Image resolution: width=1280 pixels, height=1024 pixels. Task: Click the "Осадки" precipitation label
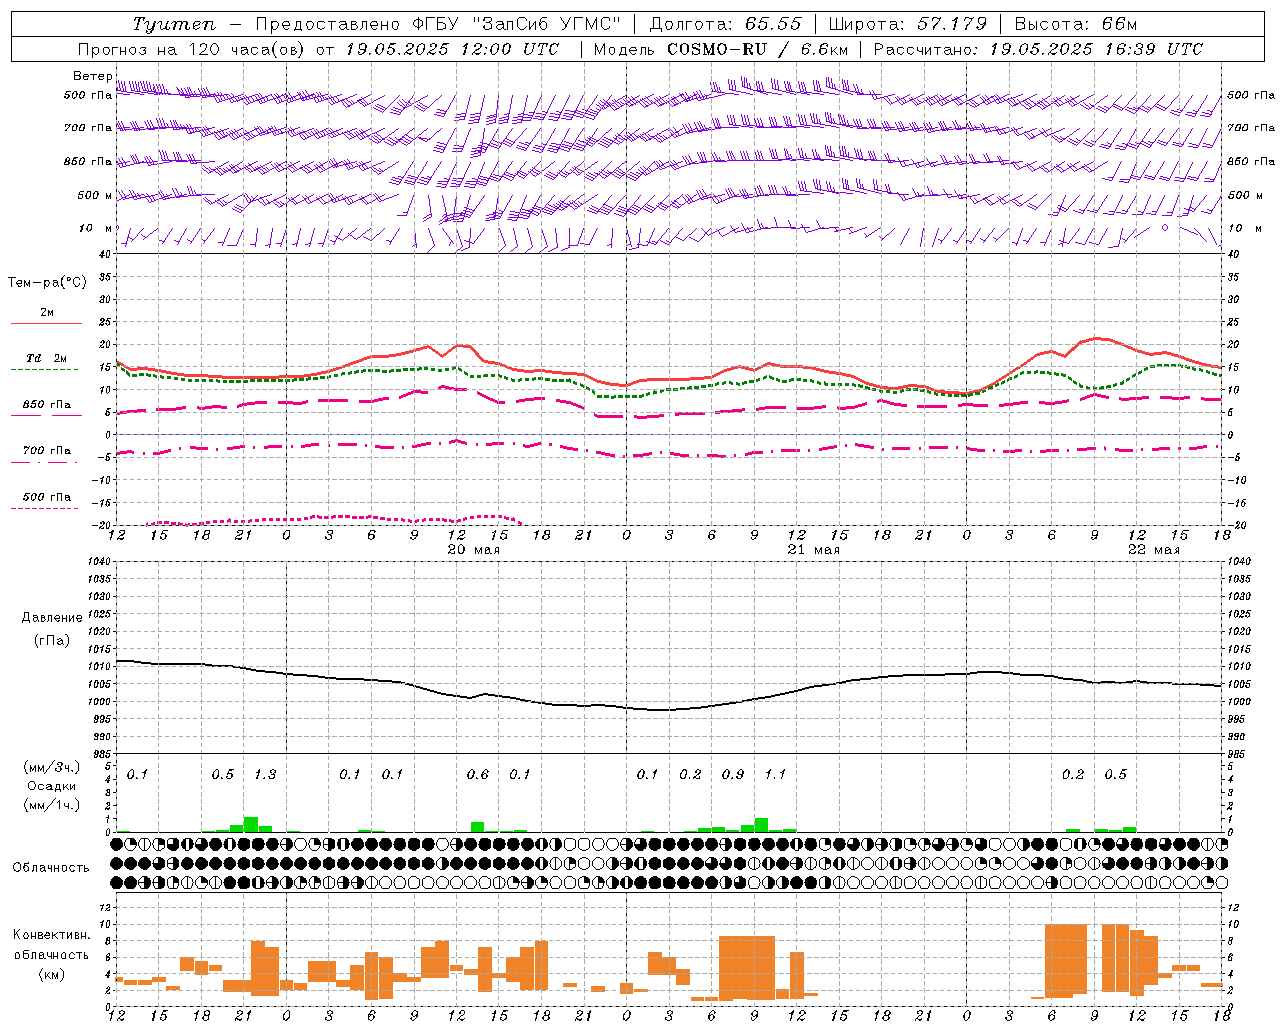click(x=51, y=786)
